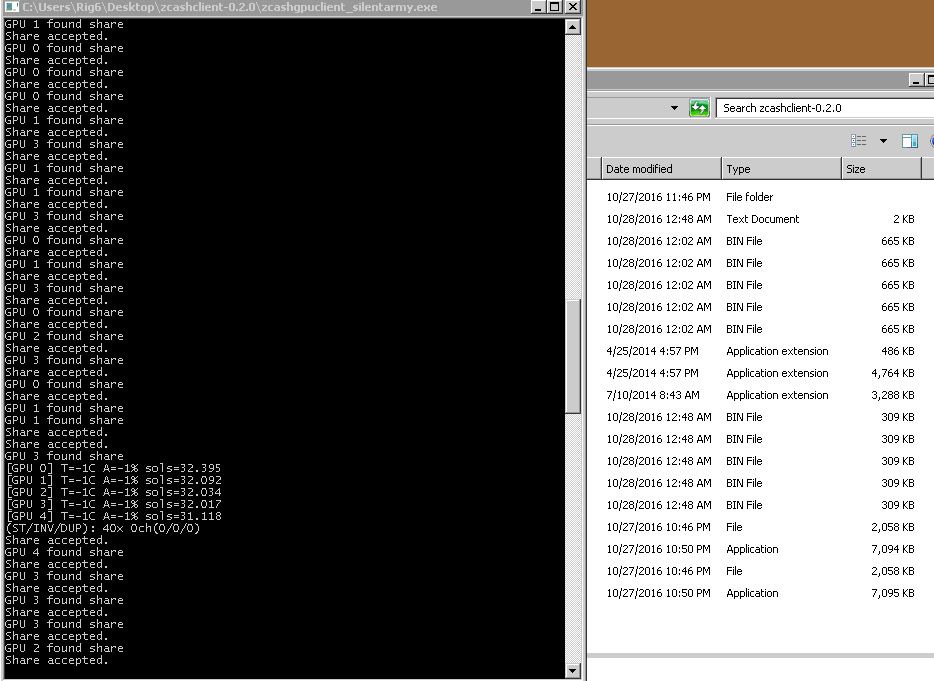The width and height of the screenshot is (934, 681).
Task: Minimize the zcashgpuclient console window
Action: (538, 7)
